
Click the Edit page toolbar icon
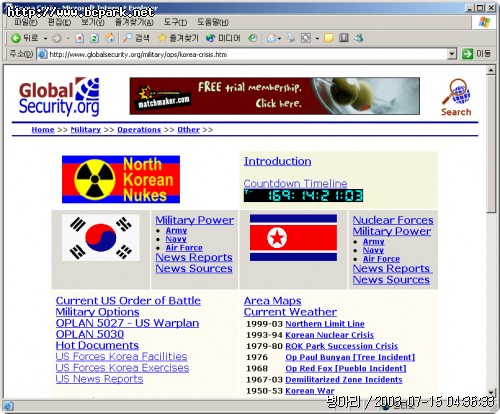[x=306, y=38]
